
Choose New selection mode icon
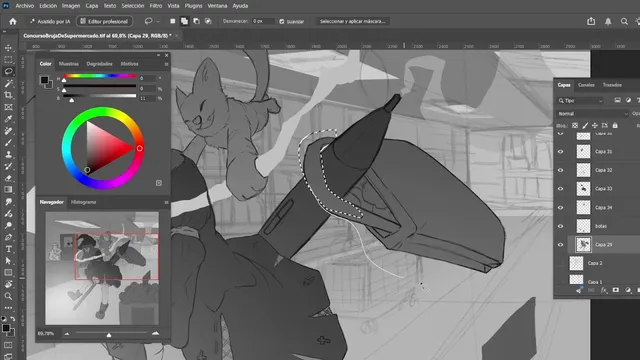pyautogui.click(x=173, y=21)
